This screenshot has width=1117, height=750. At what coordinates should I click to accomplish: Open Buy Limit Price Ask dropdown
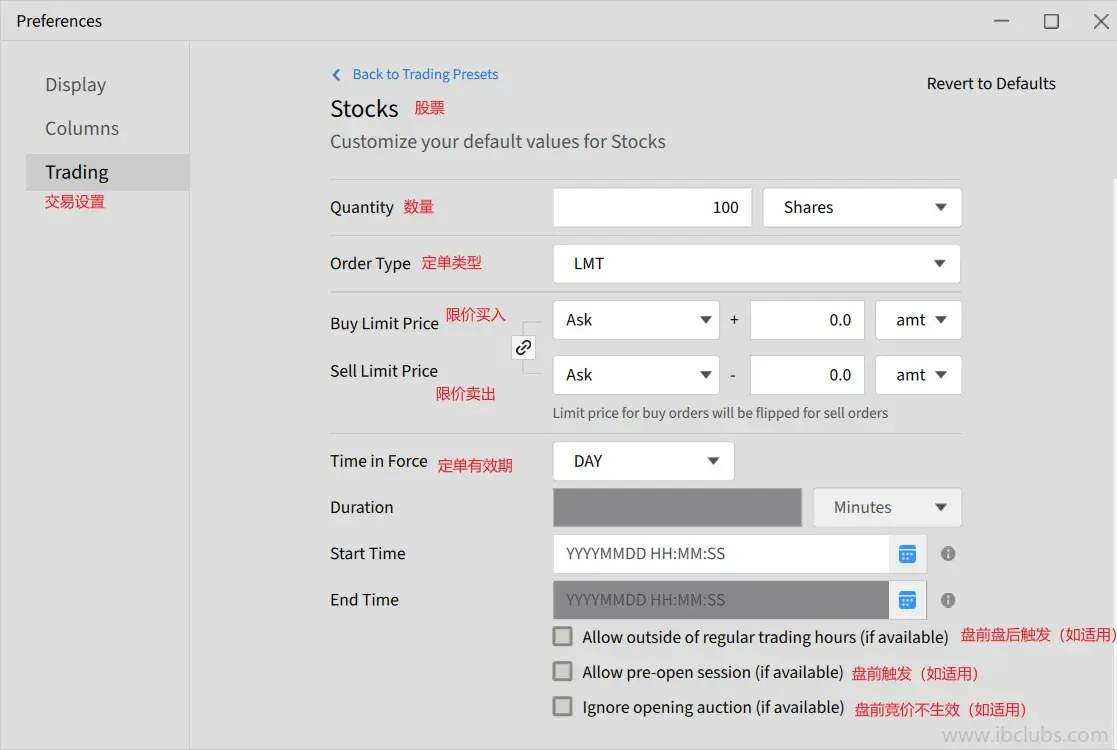click(635, 320)
